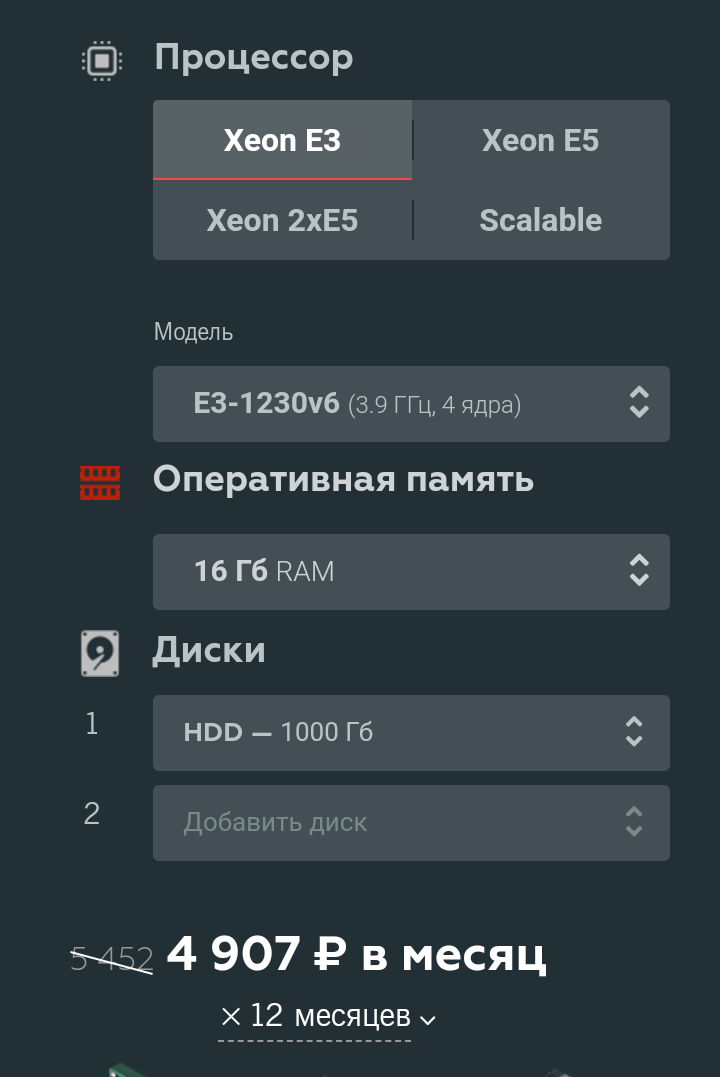Select the Scalable processor option

click(541, 220)
